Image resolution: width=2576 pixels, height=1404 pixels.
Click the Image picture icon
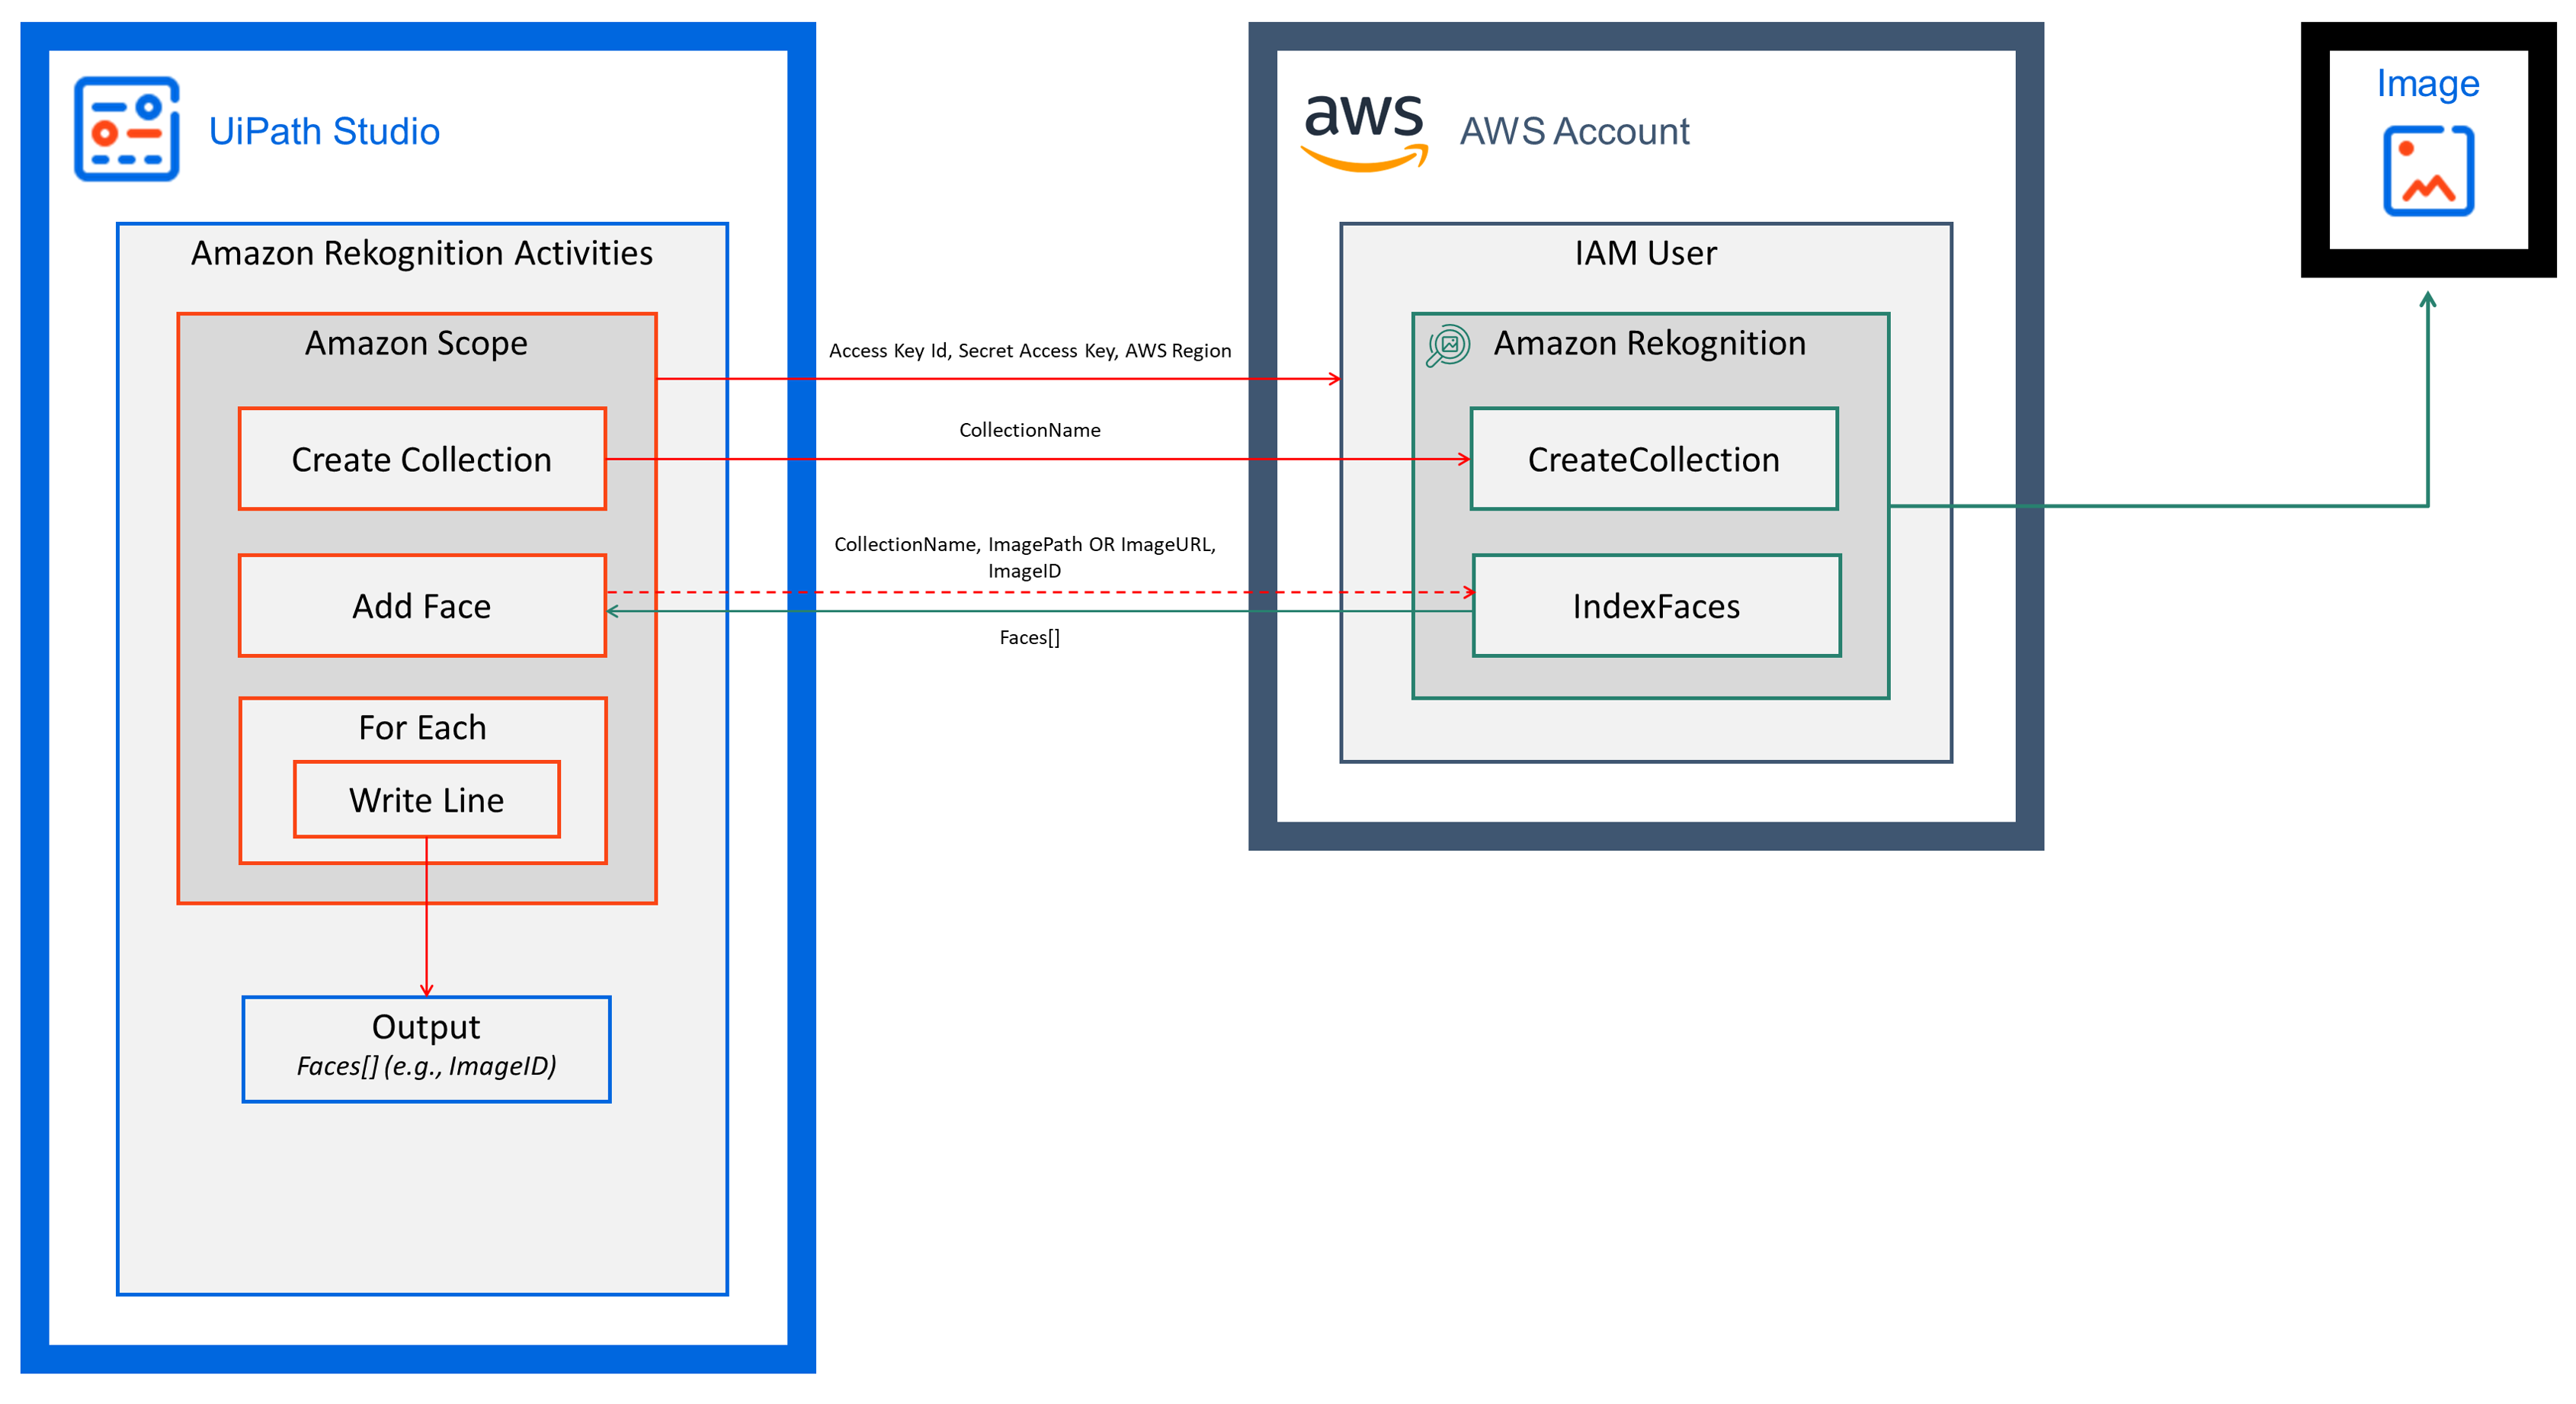coord(2428,170)
